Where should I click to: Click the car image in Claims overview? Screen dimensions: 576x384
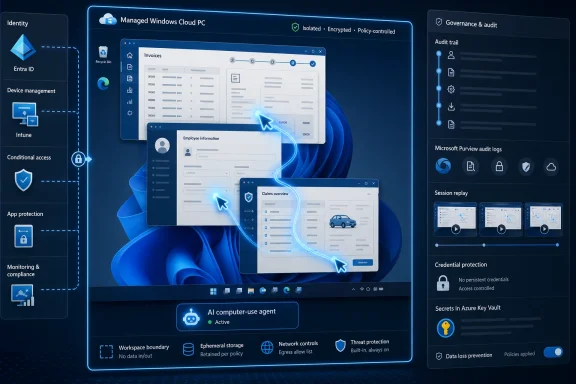[342, 221]
